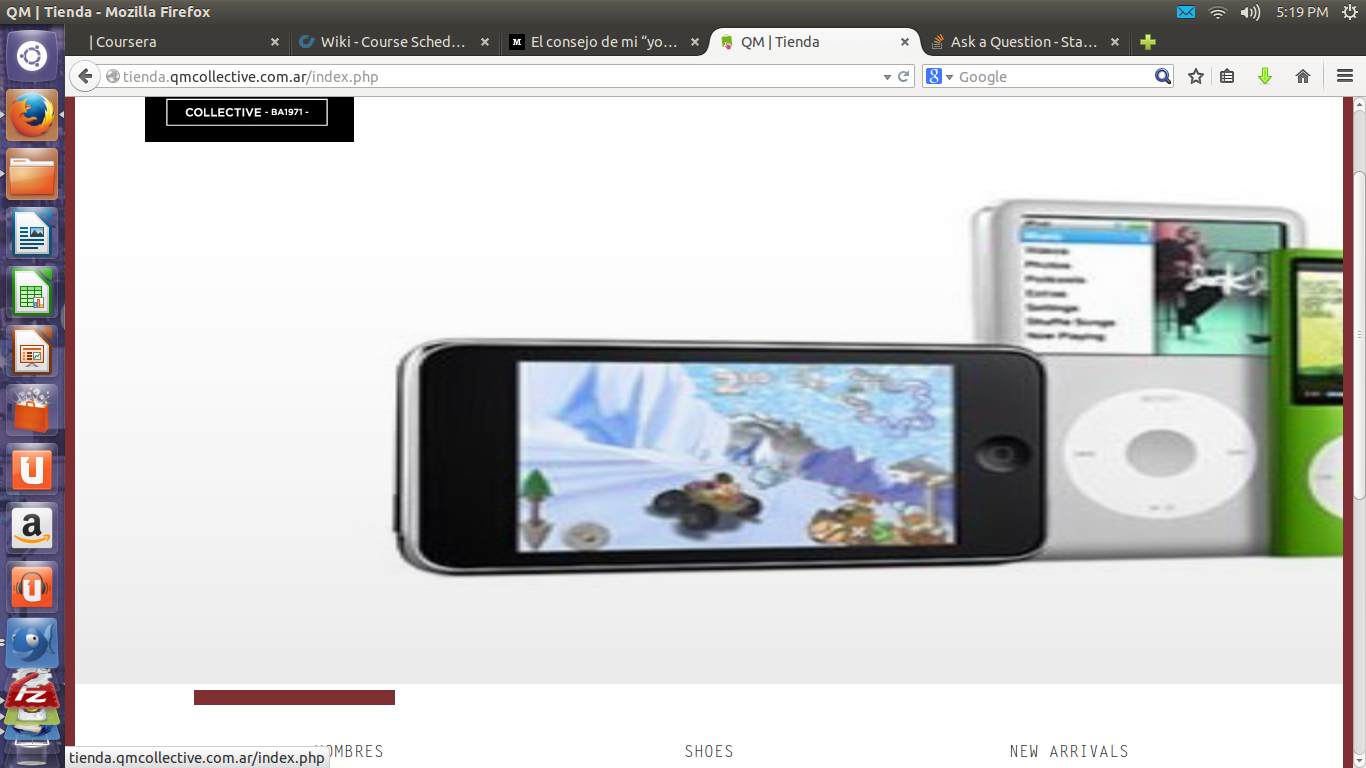Launch LibreOffice Calc from the dock
The width and height of the screenshot is (1366, 768).
[32, 293]
